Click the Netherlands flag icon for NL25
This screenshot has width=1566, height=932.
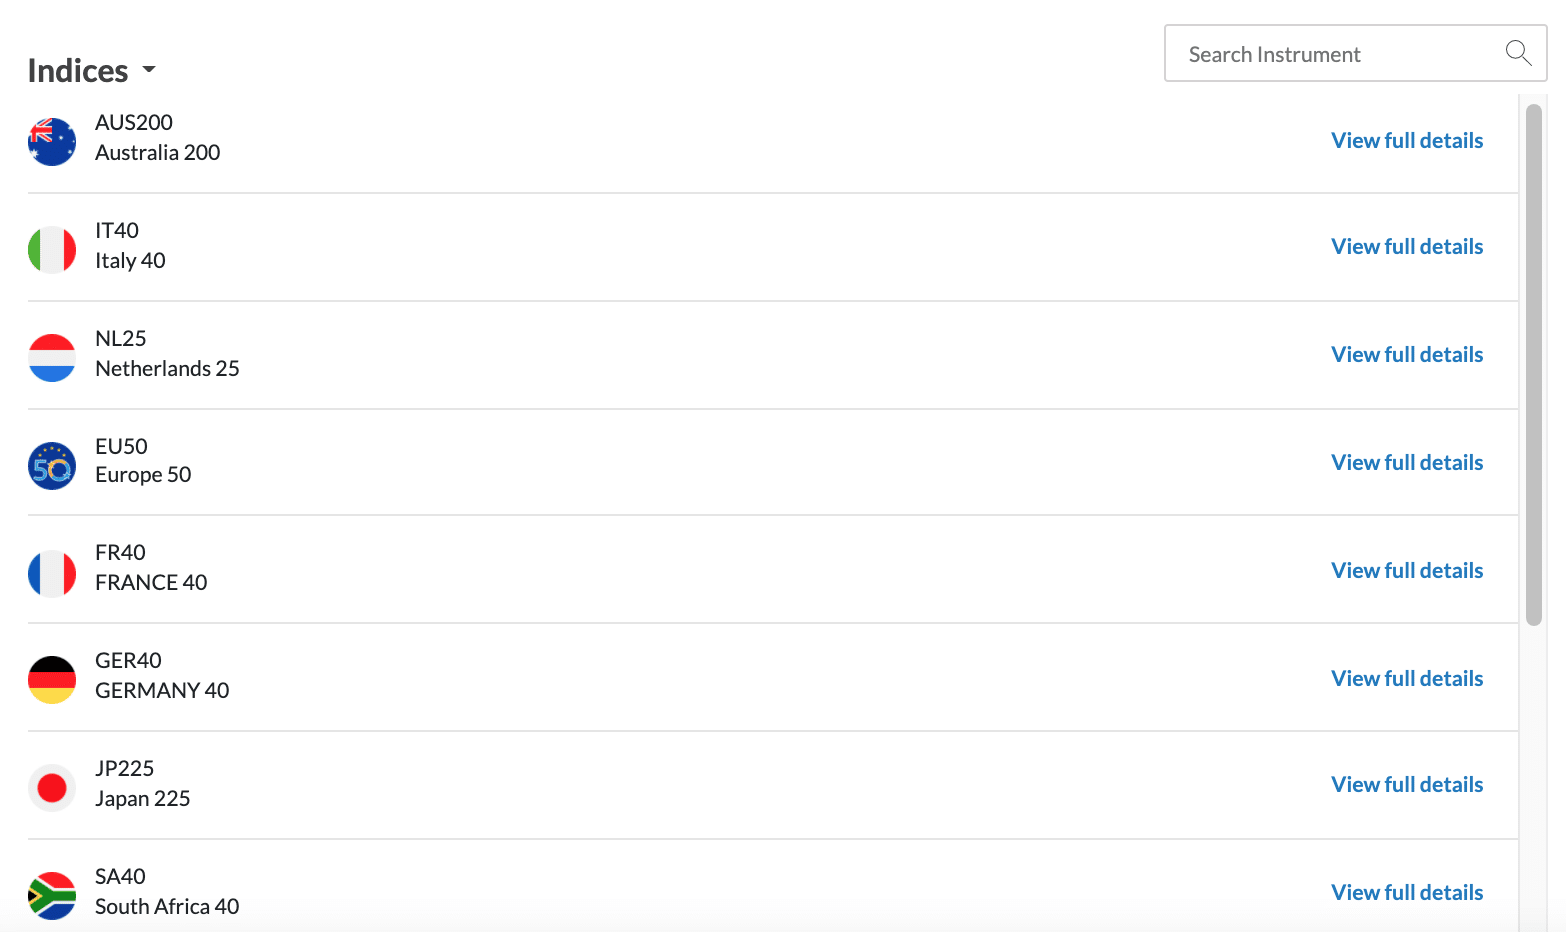pos(52,358)
